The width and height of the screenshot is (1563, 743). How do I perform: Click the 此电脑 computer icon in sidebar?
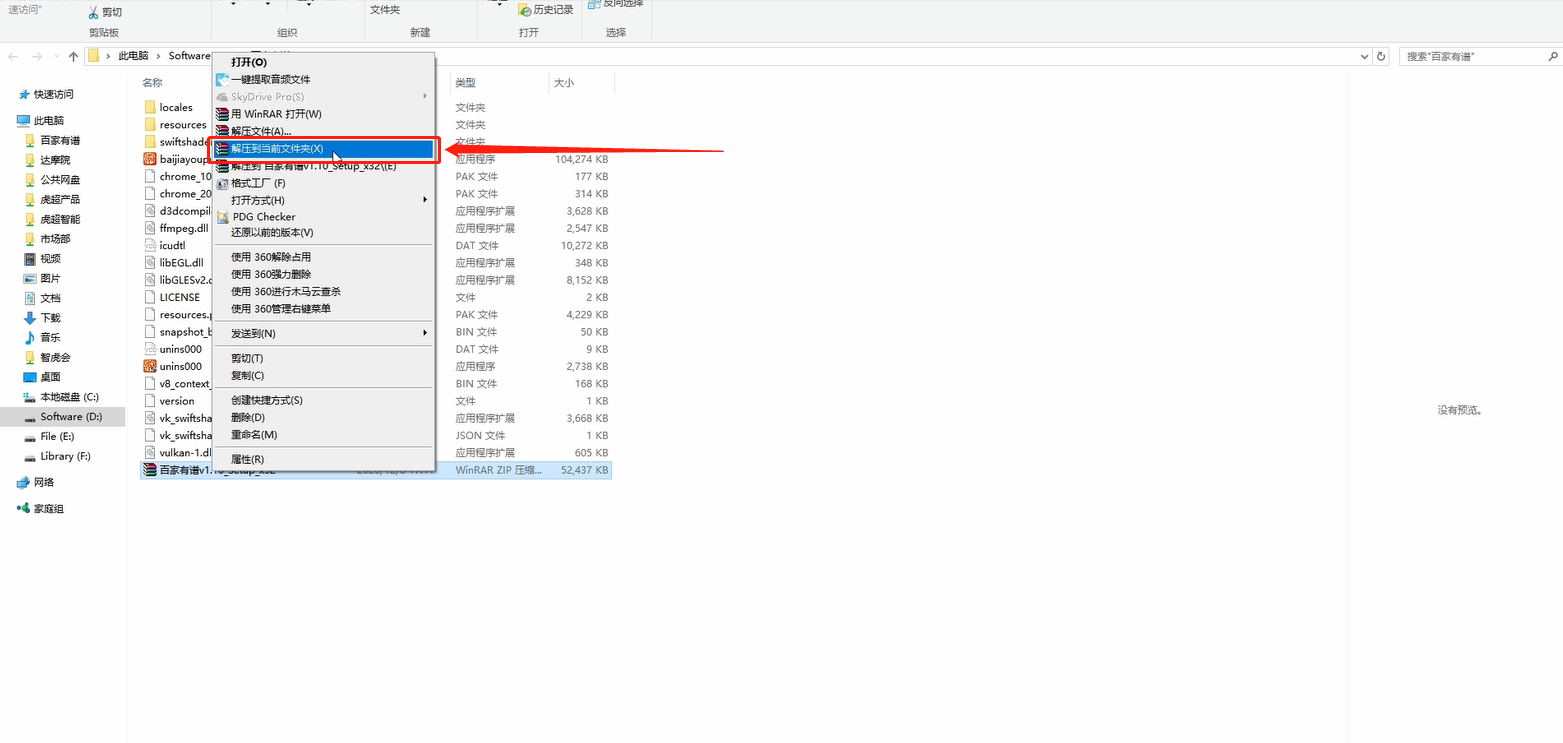tap(24, 120)
